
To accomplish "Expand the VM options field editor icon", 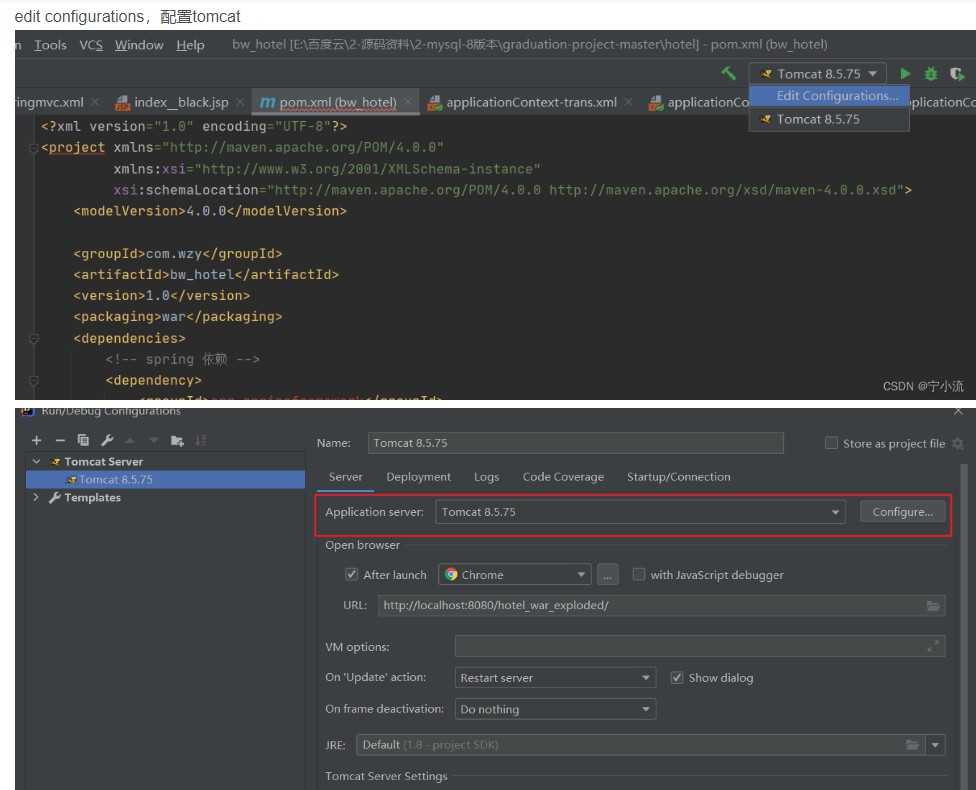I will click(932, 647).
